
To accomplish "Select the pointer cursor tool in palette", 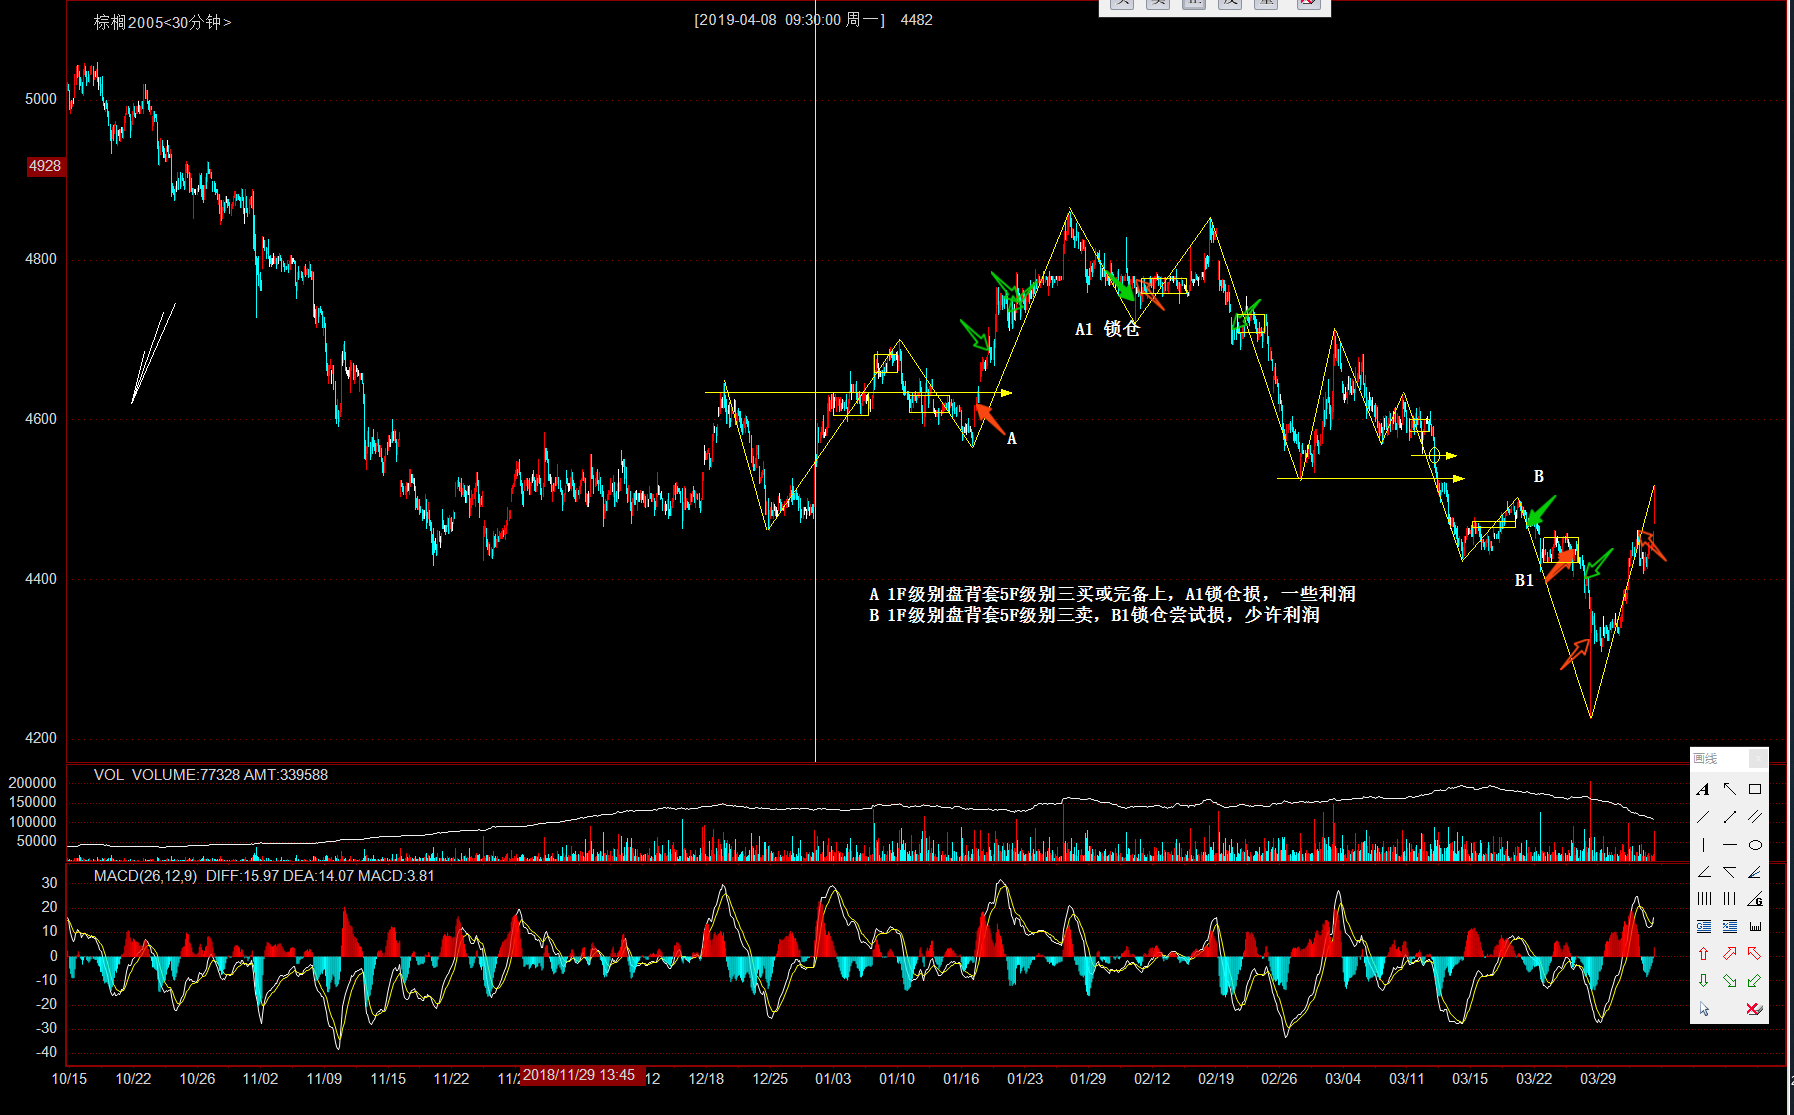I will click(1704, 1009).
